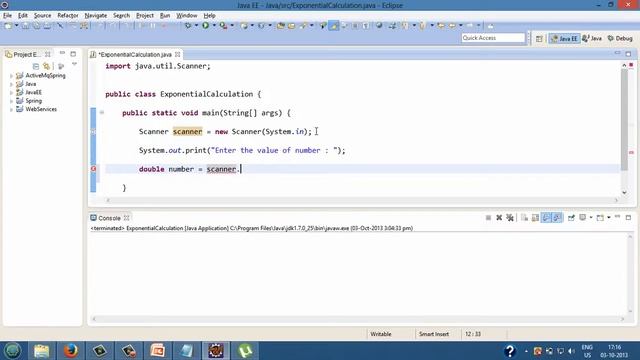Click Remove All Terminated Launches icon
The width and height of the screenshot is (640, 360).
point(510,218)
